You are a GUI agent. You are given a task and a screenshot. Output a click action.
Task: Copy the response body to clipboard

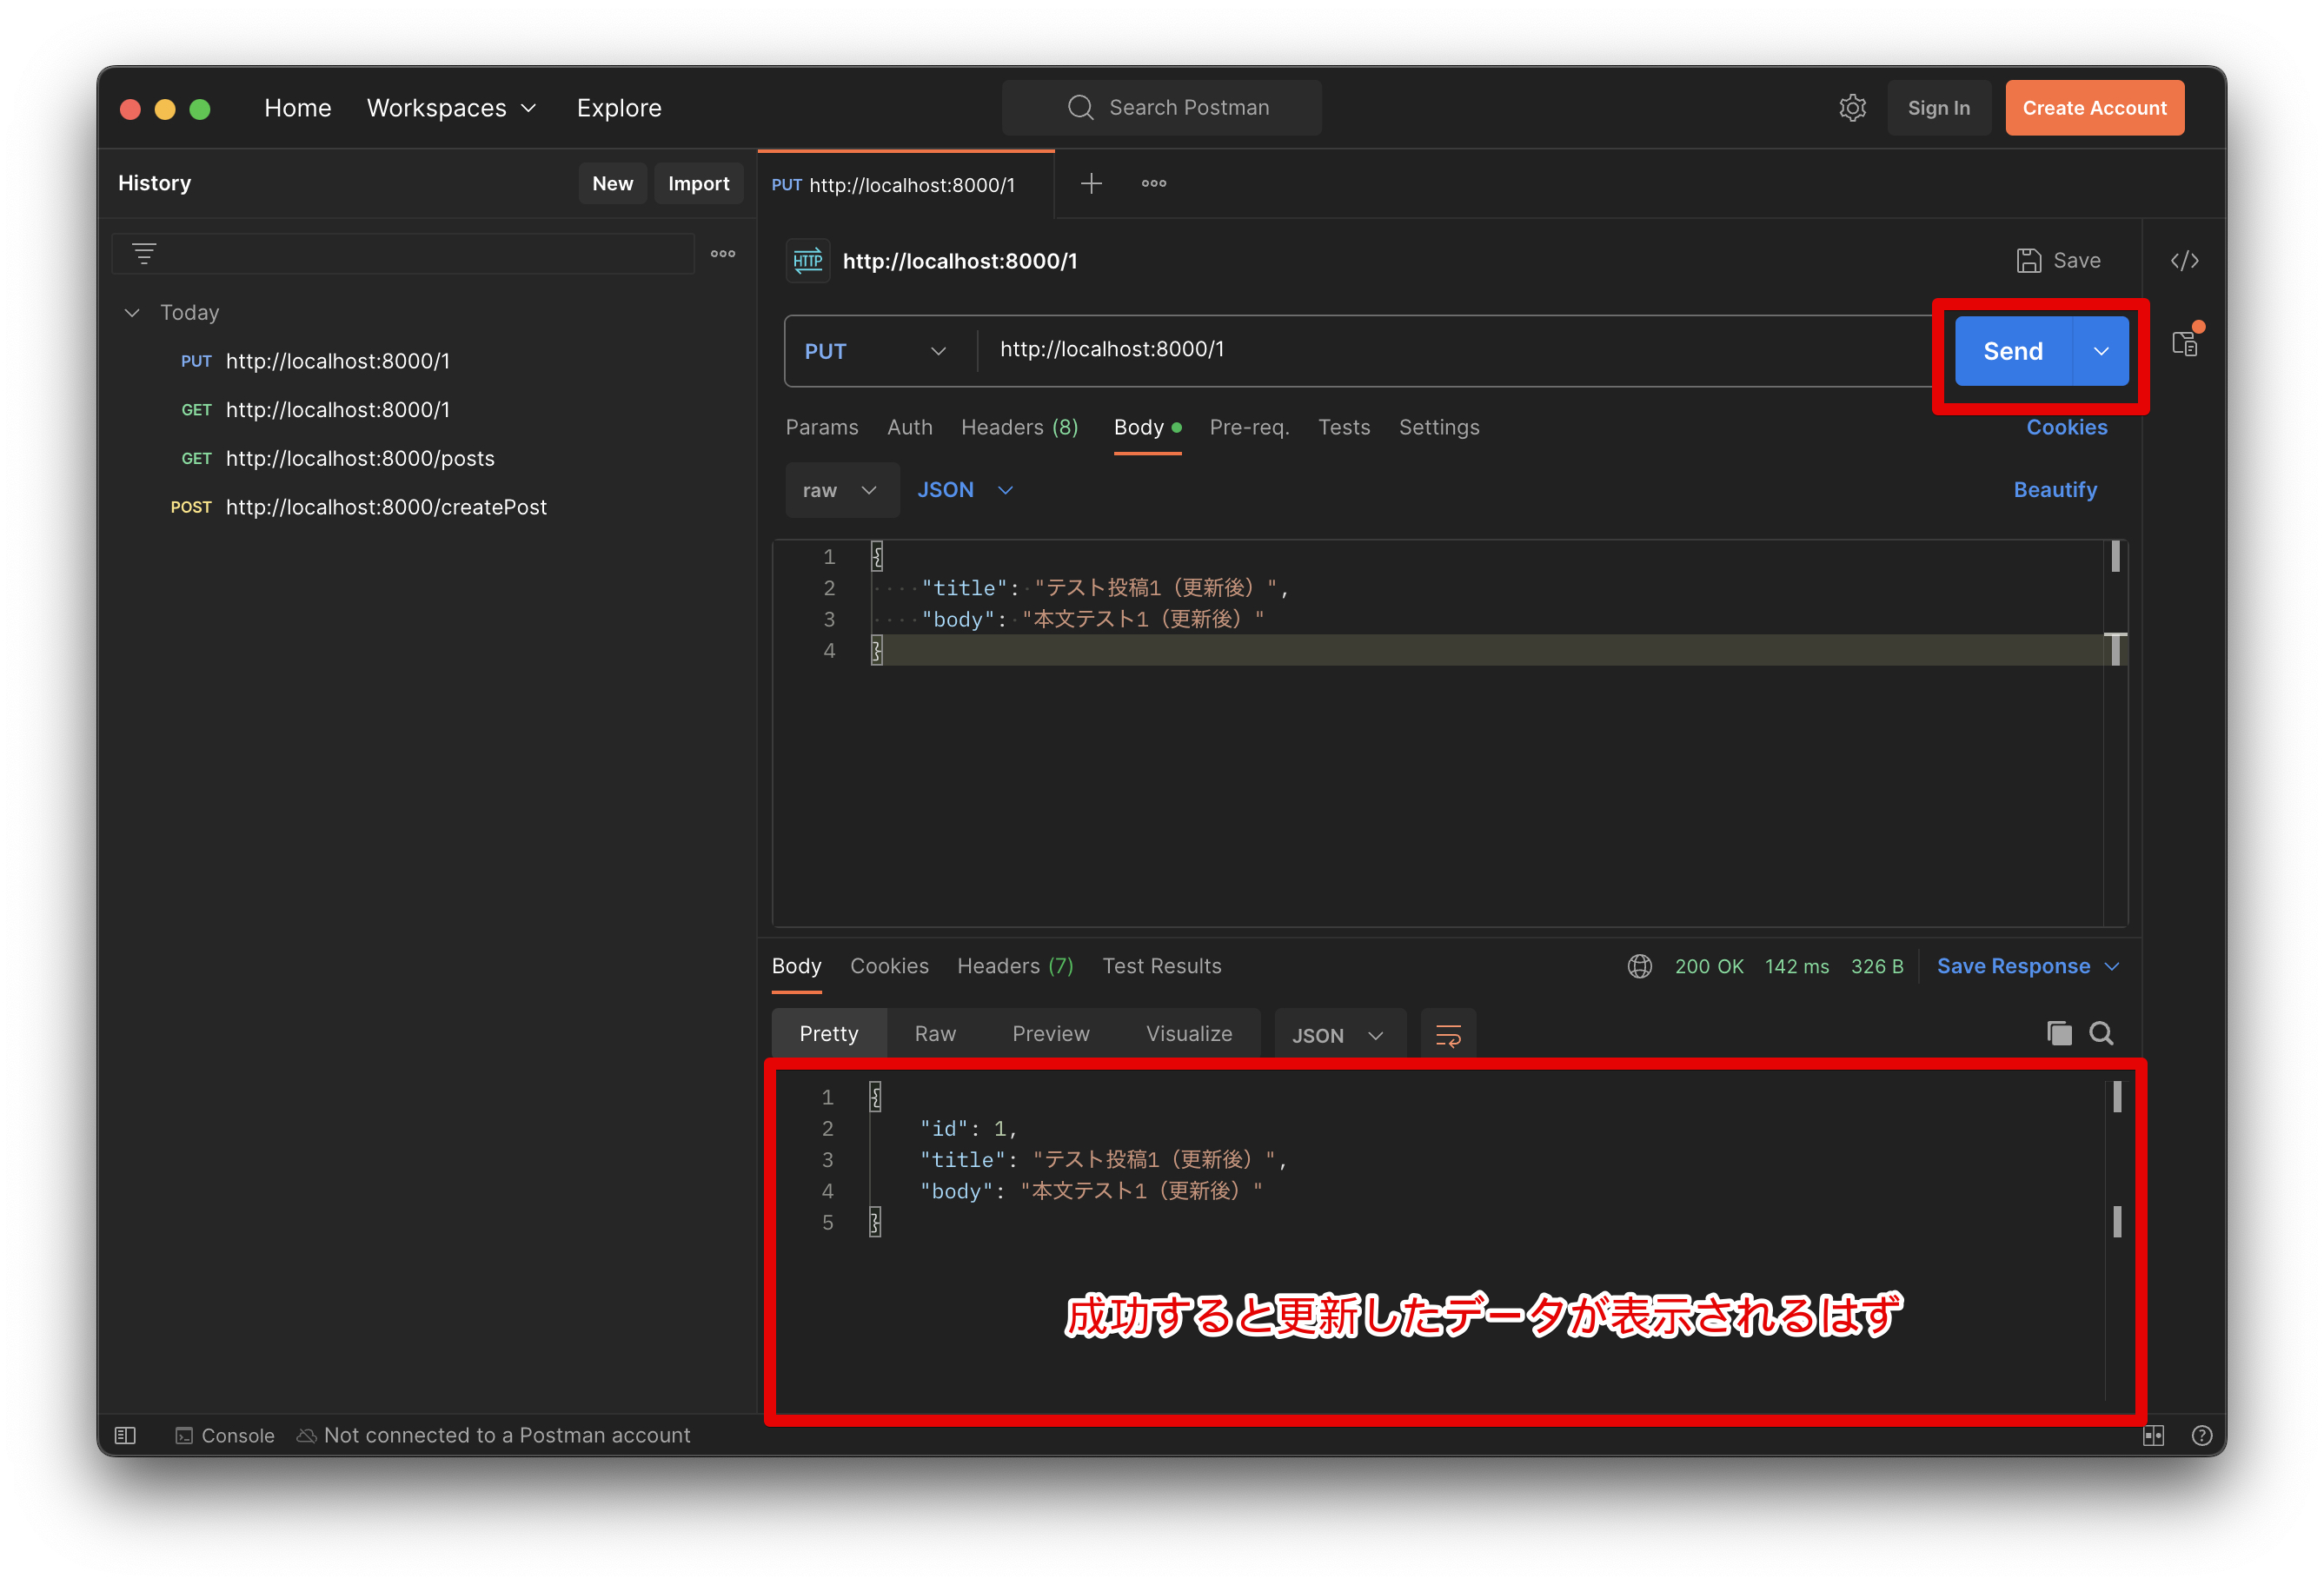[2059, 1033]
